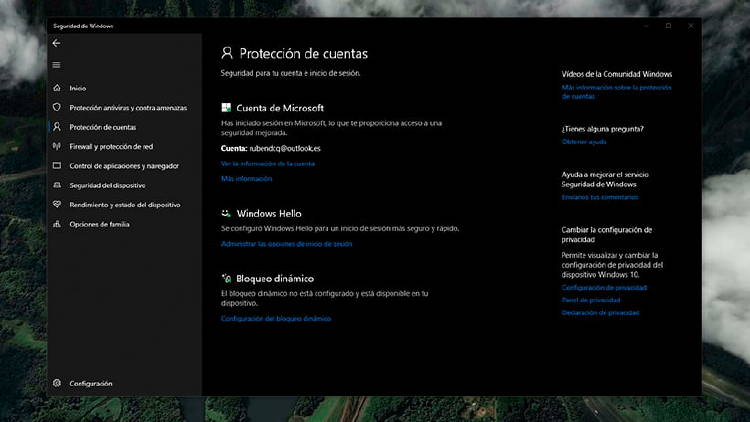The height and width of the screenshot is (422, 750).
Task: Click Más información under Cuenta de Microsoft
Action: [246, 178]
